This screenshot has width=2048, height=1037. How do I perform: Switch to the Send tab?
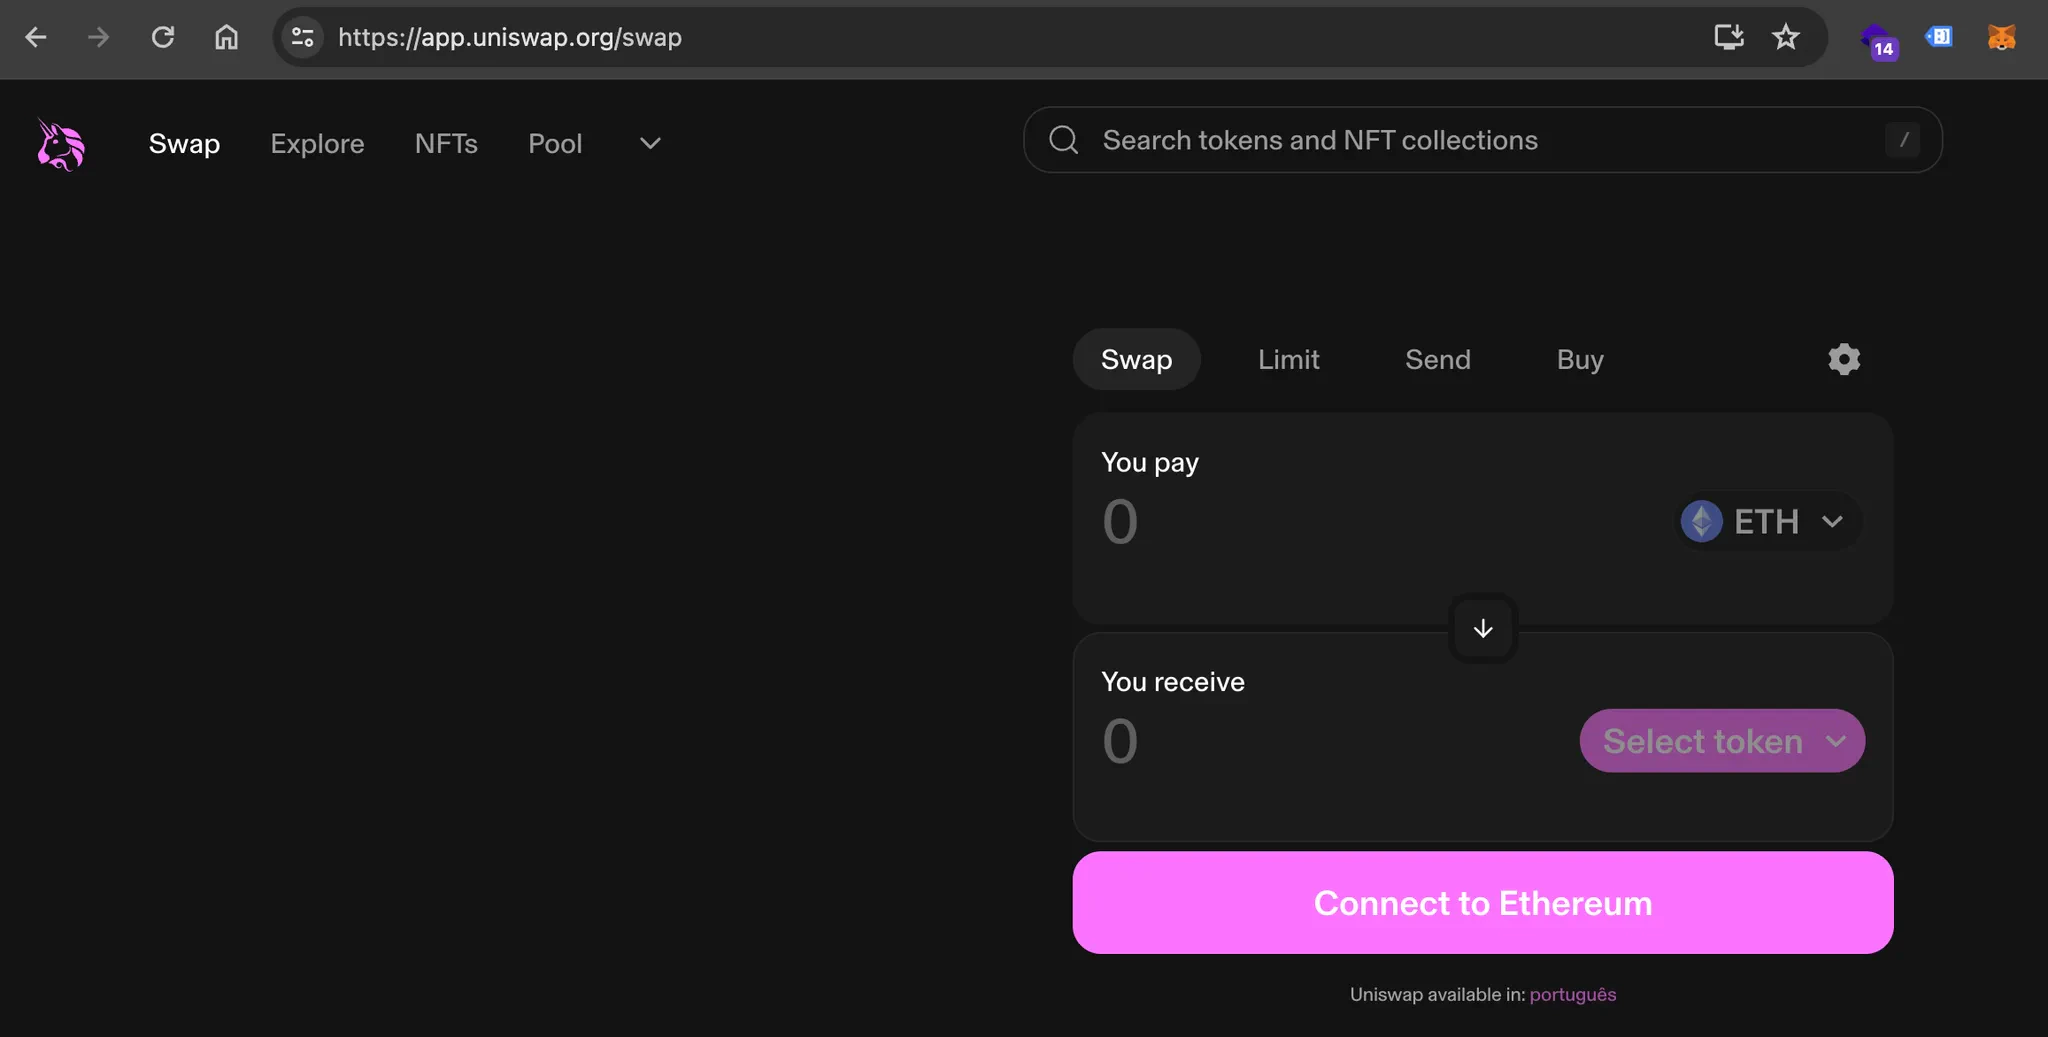point(1438,359)
